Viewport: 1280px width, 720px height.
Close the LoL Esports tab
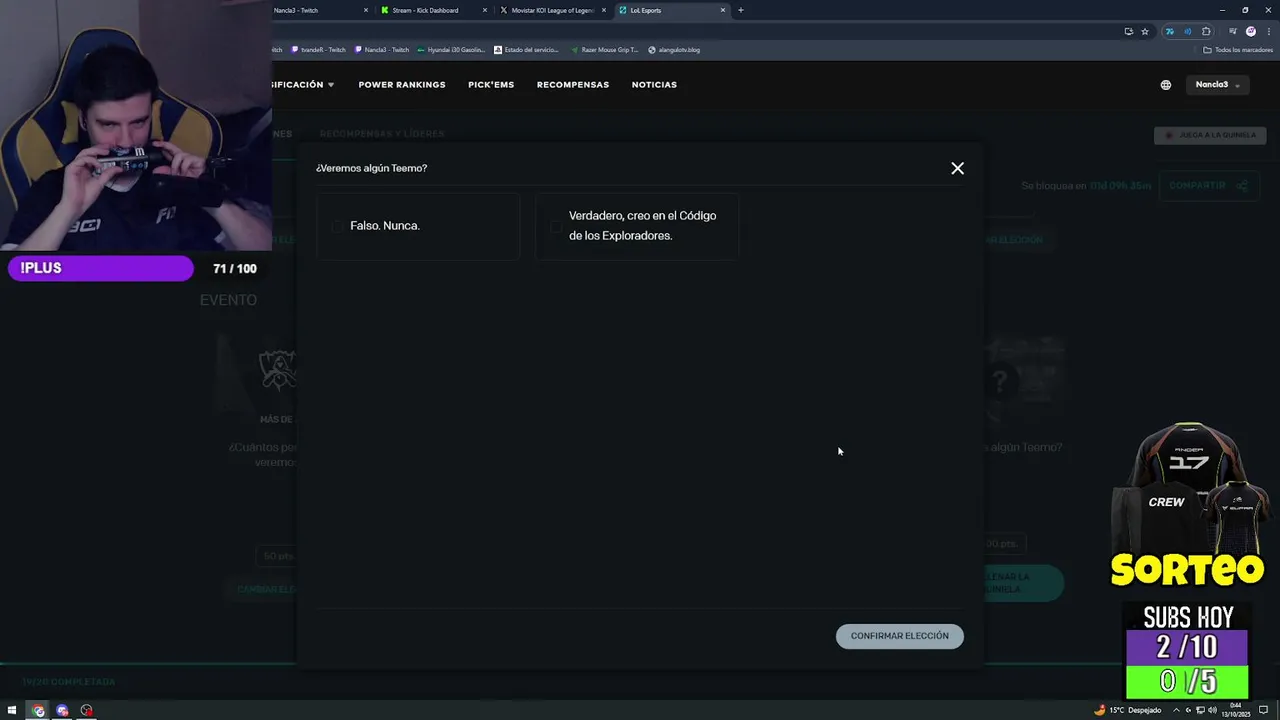(x=723, y=10)
